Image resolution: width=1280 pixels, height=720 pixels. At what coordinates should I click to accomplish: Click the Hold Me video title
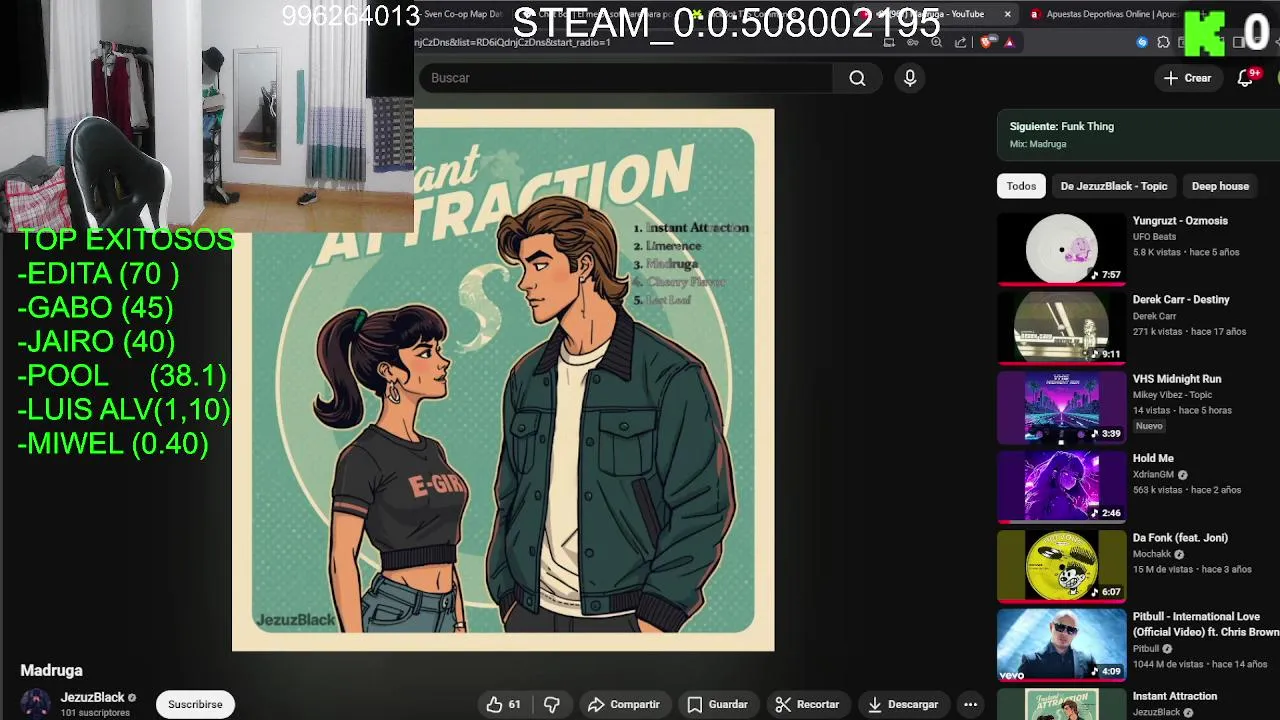(1153, 458)
